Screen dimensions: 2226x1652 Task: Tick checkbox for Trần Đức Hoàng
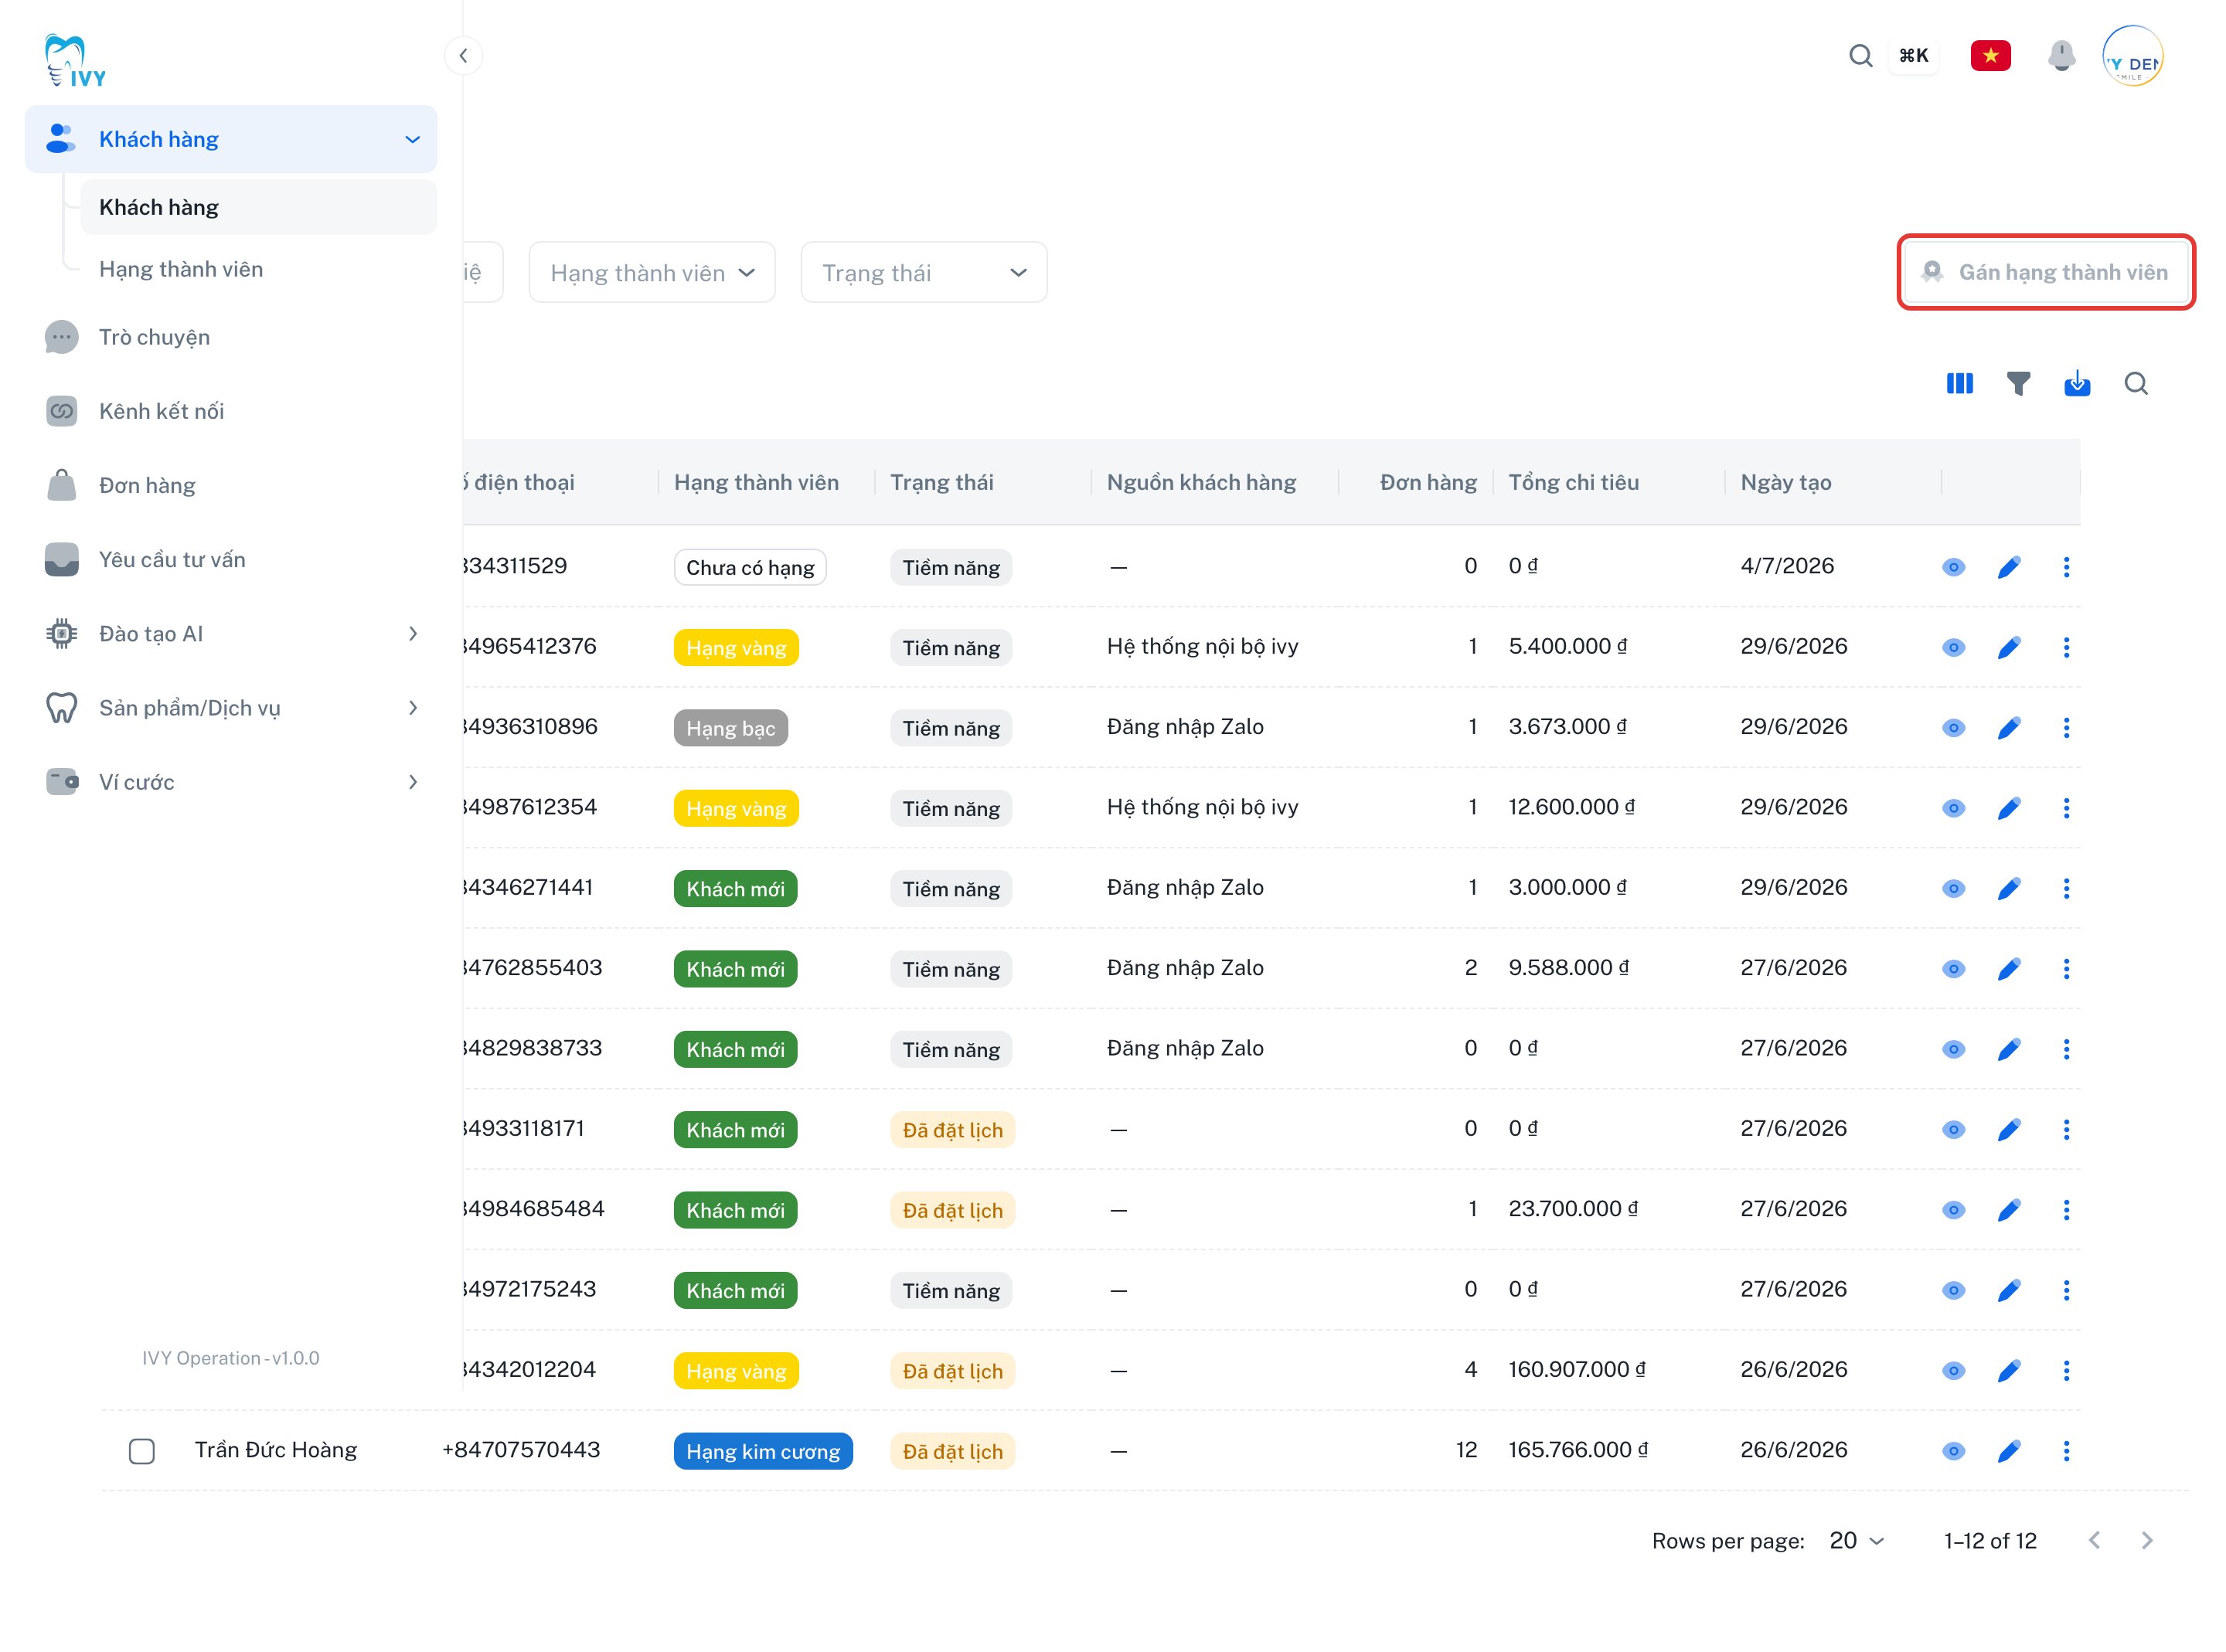point(142,1451)
